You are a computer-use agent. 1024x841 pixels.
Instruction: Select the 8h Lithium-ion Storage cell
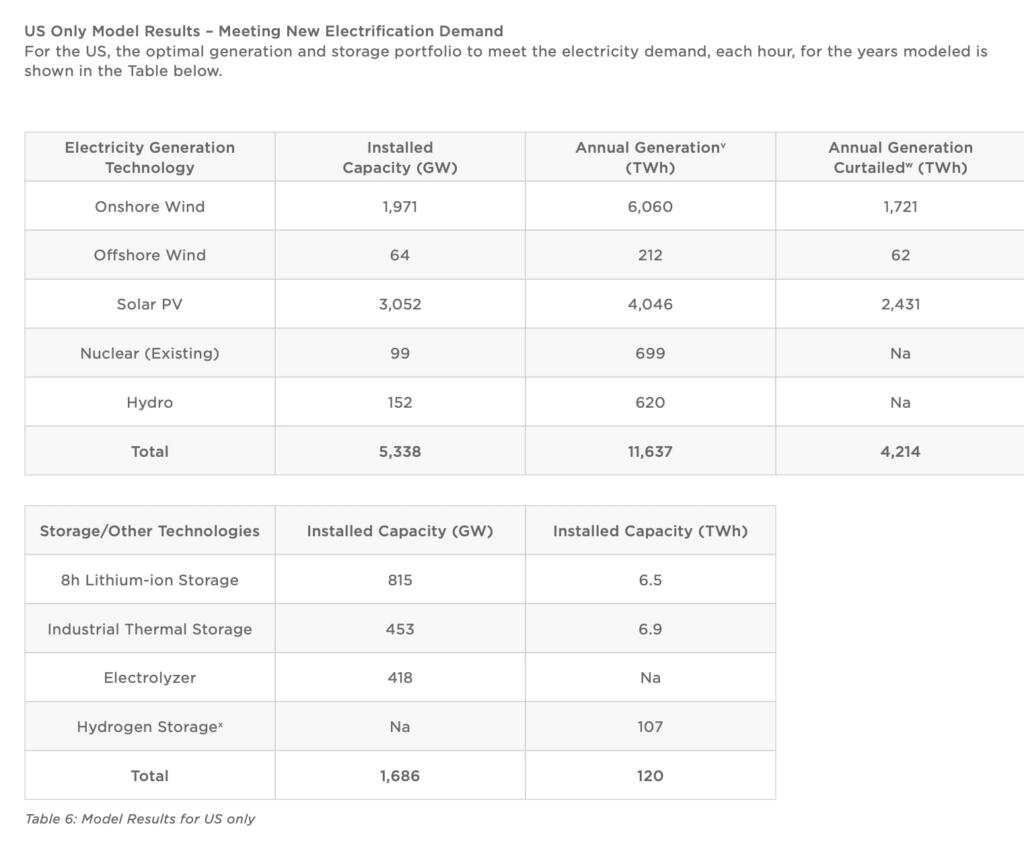[x=150, y=580]
